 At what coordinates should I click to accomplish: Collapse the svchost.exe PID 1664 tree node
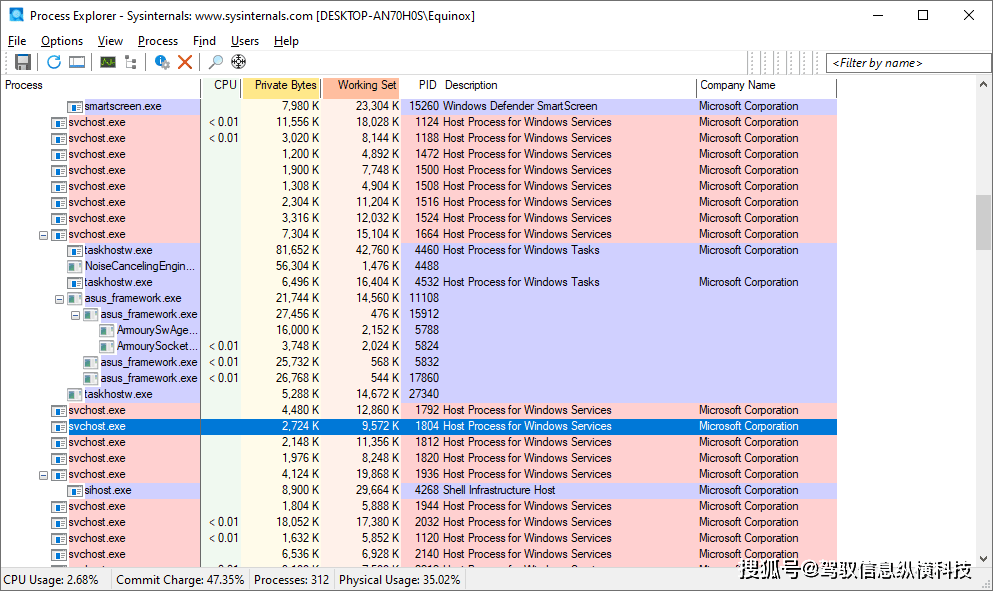43,235
